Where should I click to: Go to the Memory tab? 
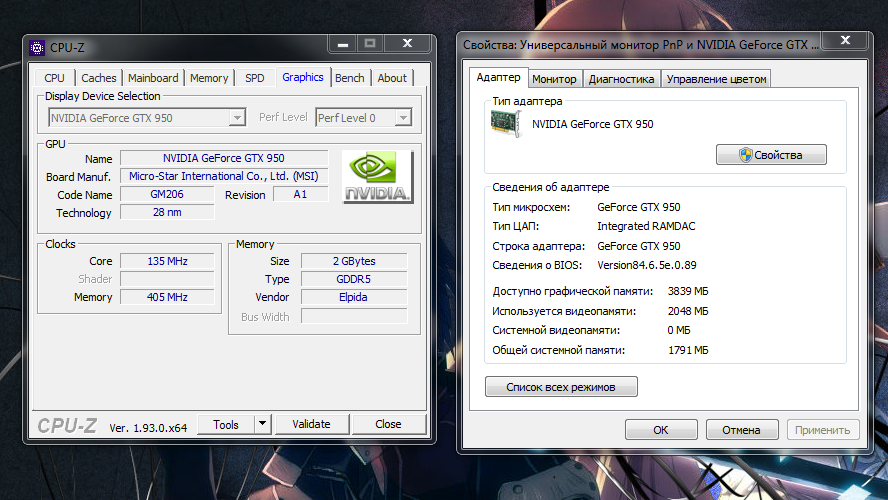tap(209, 78)
